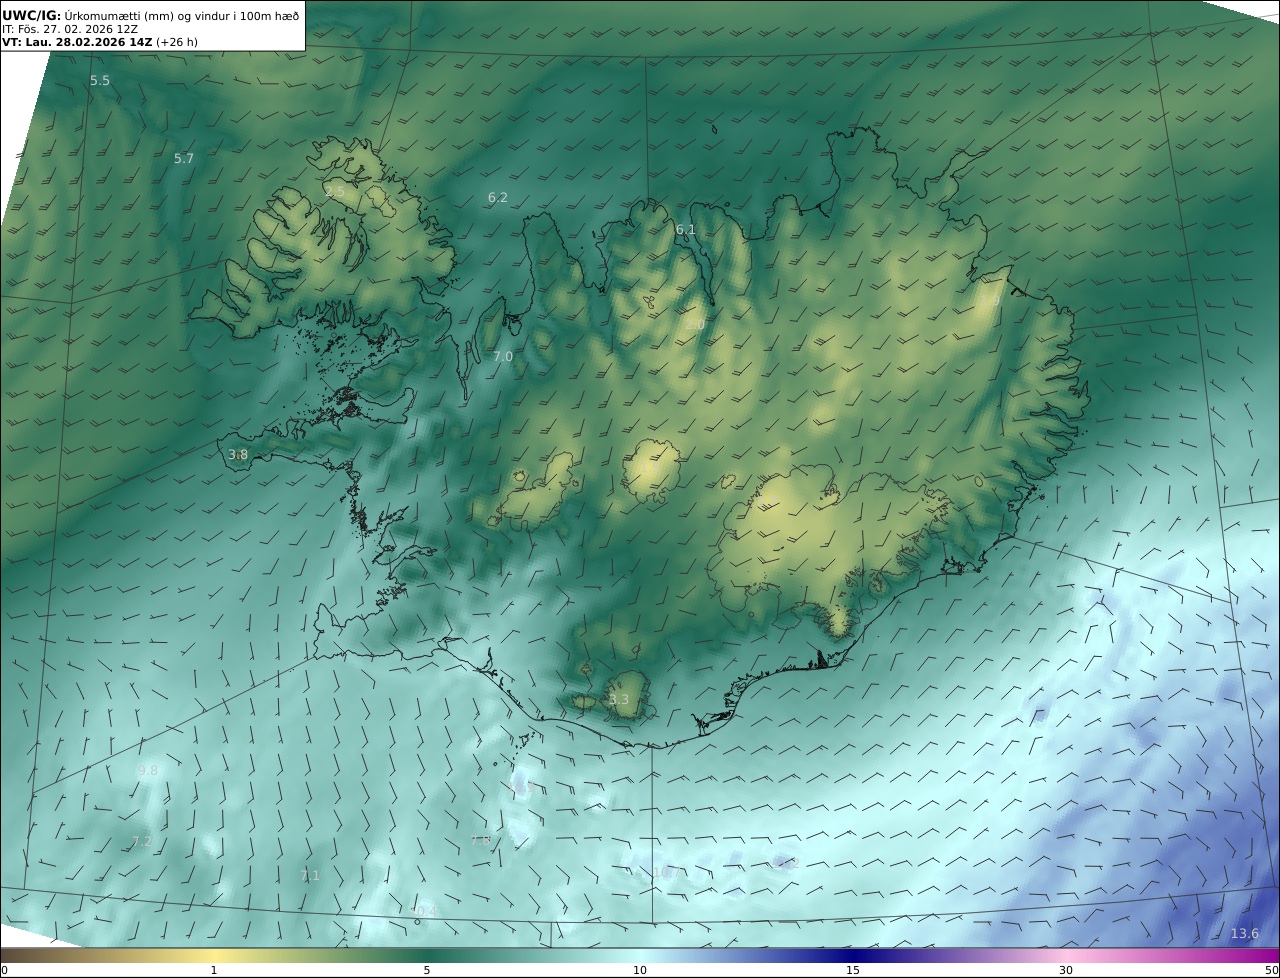Click the 6.1 value label on the map
Screen dimensions: 1280x978
click(685, 229)
